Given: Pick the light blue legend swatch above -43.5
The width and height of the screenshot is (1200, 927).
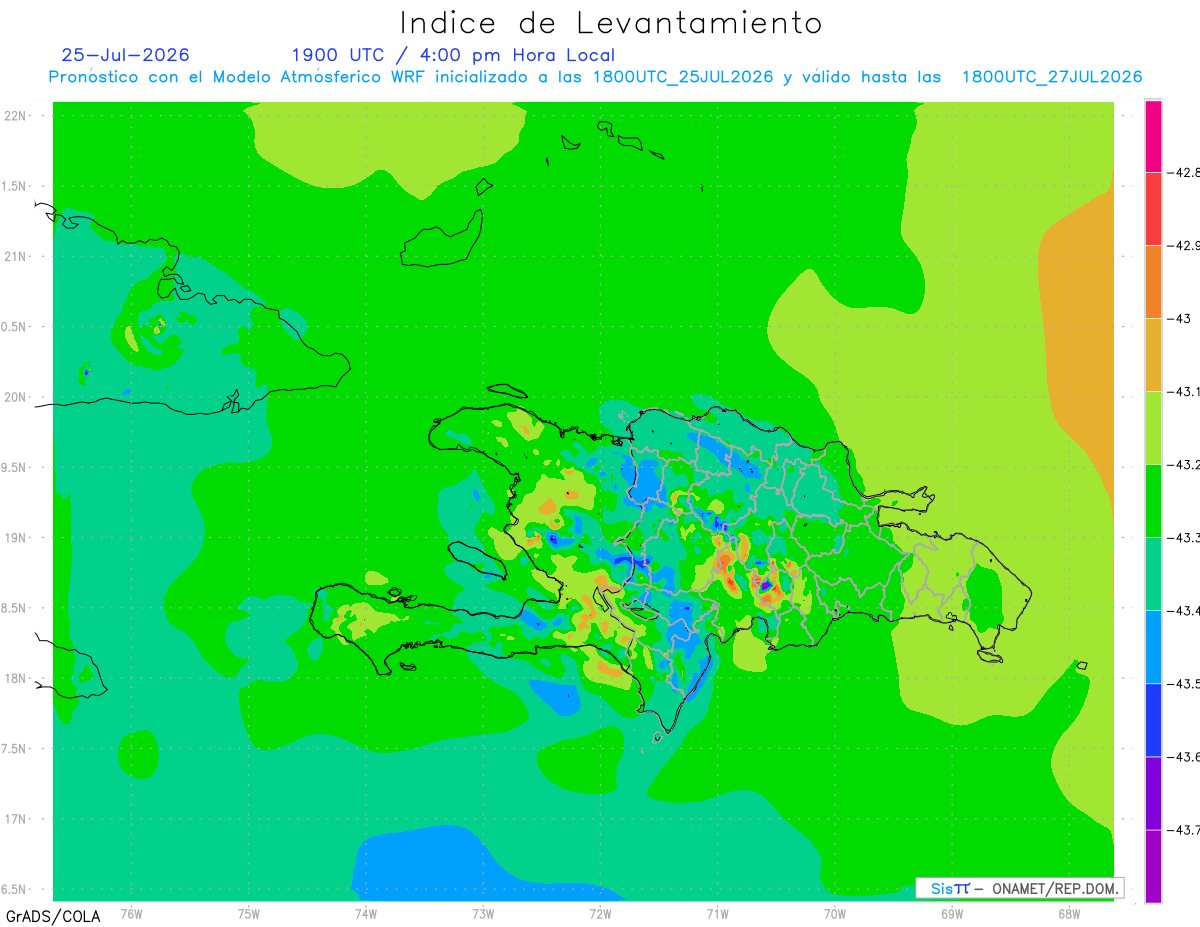Looking at the screenshot, I should [1153, 647].
